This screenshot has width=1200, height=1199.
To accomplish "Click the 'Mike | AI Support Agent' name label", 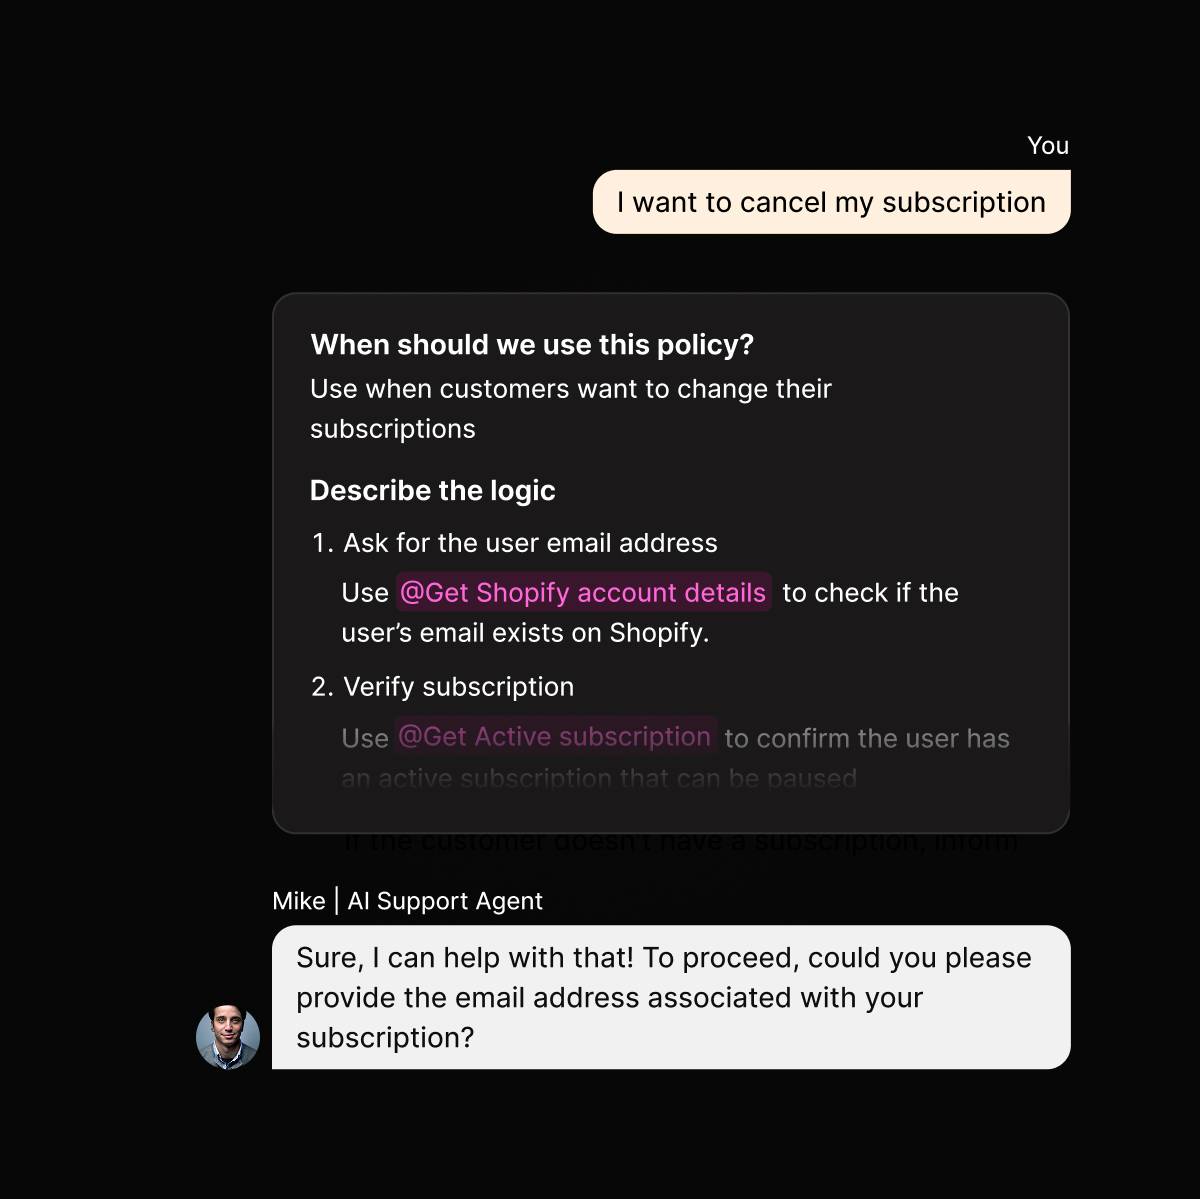I will [x=408, y=901].
